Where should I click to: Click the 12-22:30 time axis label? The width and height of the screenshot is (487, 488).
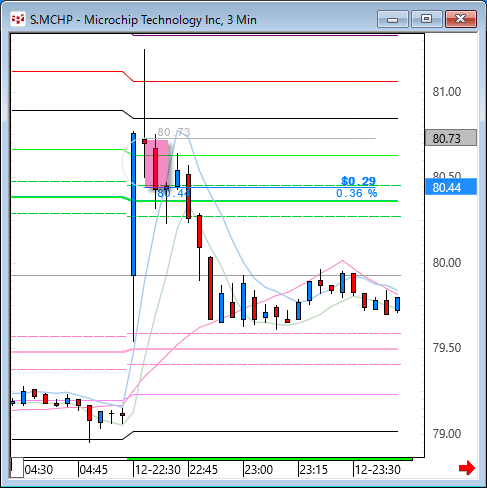click(x=157, y=470)
